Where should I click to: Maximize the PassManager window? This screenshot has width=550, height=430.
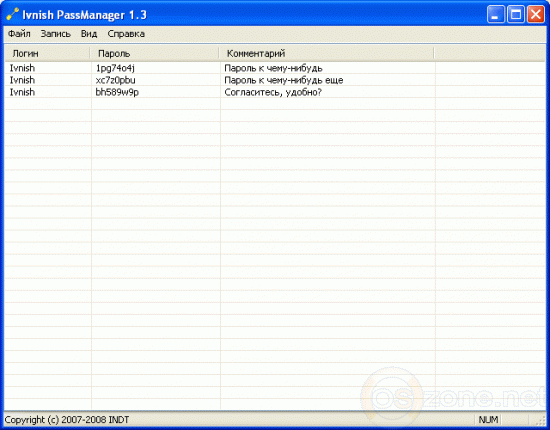point(516,15)
